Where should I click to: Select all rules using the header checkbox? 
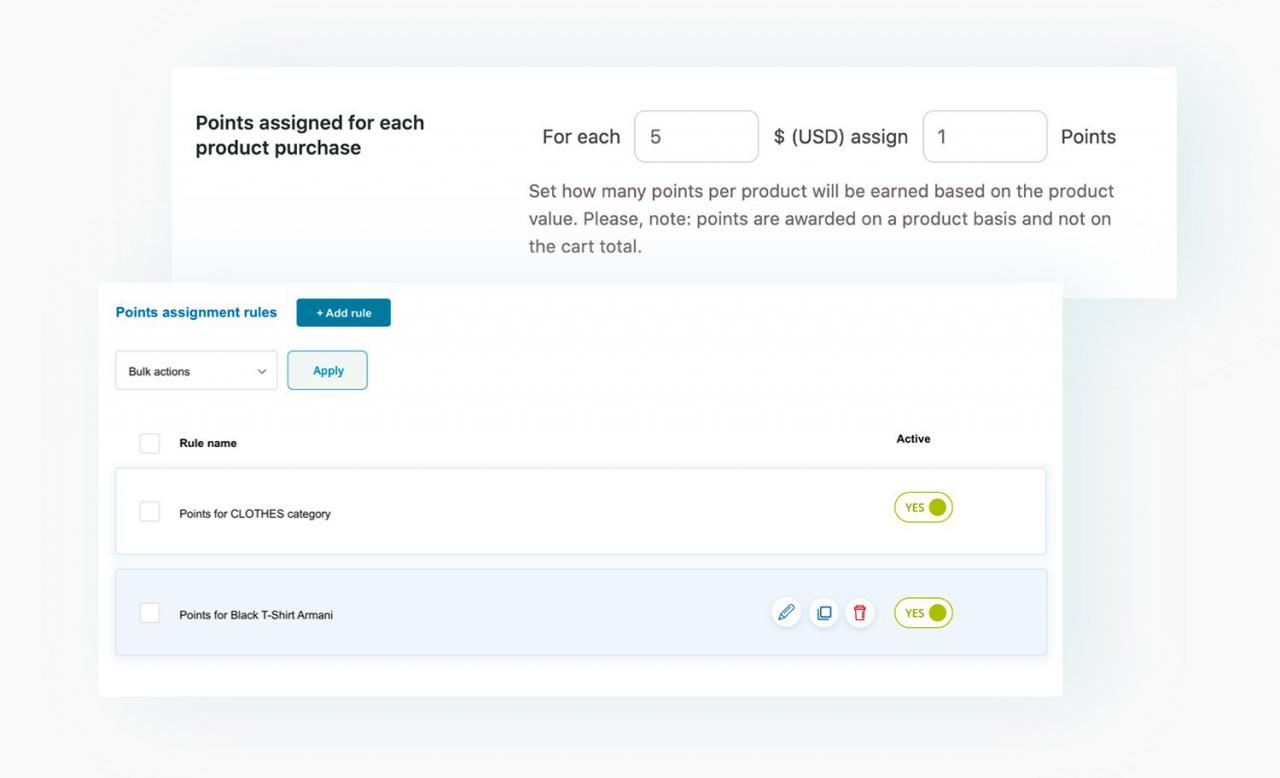pyautogui.click(x=149, y=443)
